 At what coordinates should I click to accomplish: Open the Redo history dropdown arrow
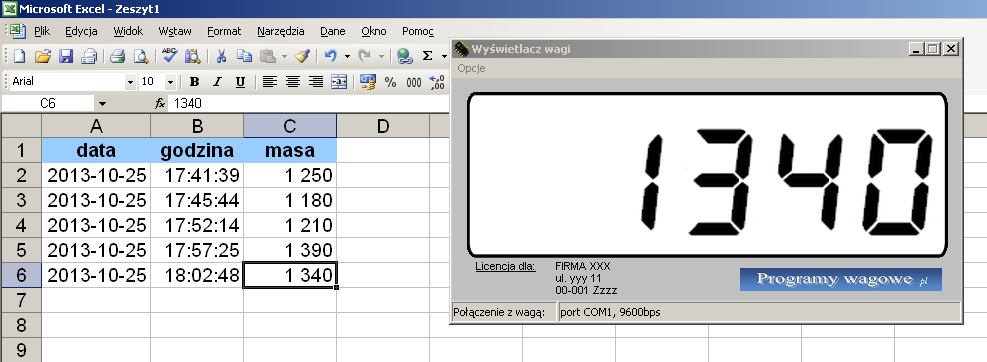click(x=381, y=56)
